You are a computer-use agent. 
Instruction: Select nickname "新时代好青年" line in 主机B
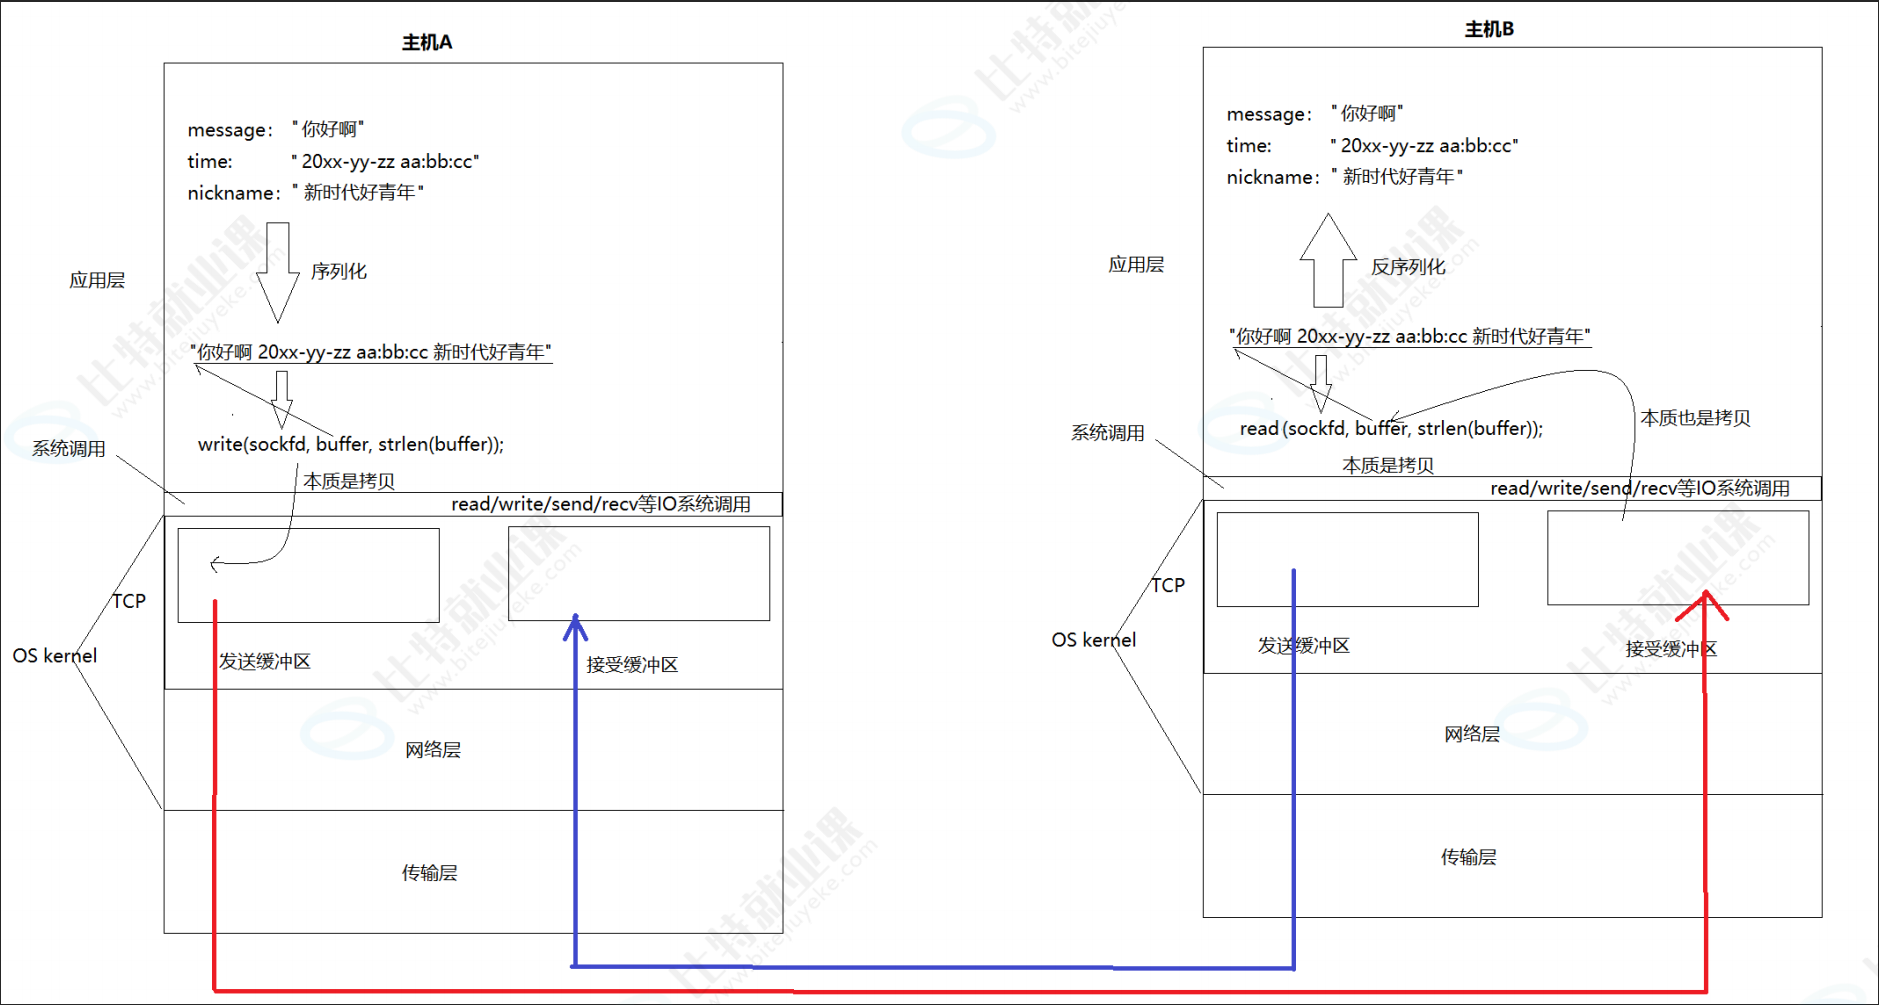[1345, 176]
